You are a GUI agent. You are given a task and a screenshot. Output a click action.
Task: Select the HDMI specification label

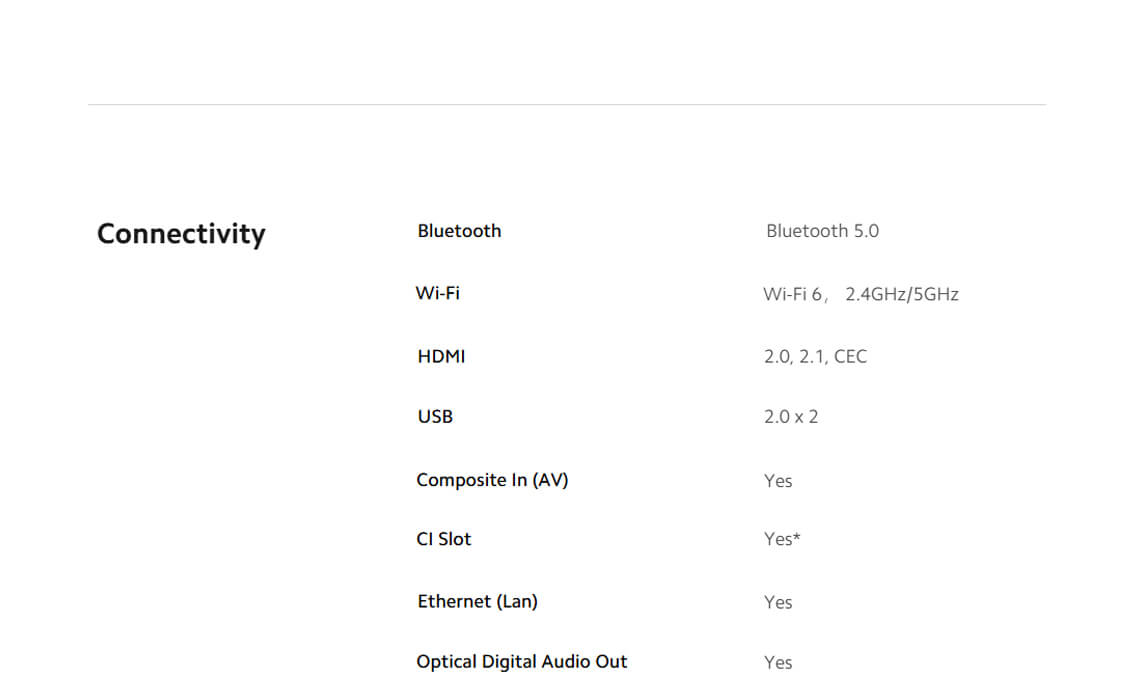tap(441, 356)
